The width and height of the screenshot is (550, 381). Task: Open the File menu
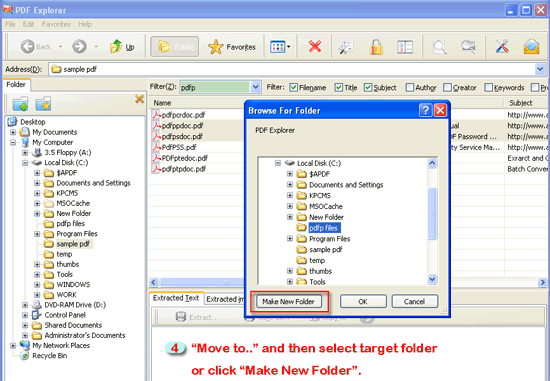click(x=10, y=24)
